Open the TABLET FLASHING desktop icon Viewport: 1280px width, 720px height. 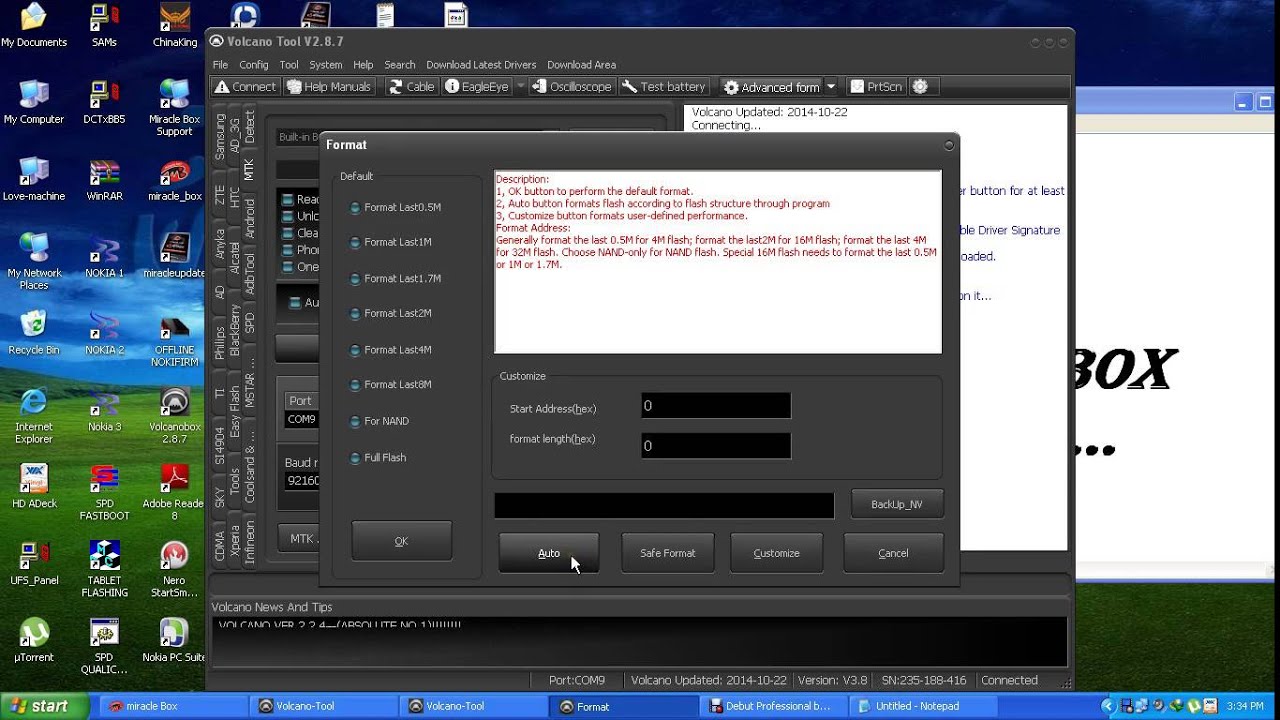coord(104,569)
